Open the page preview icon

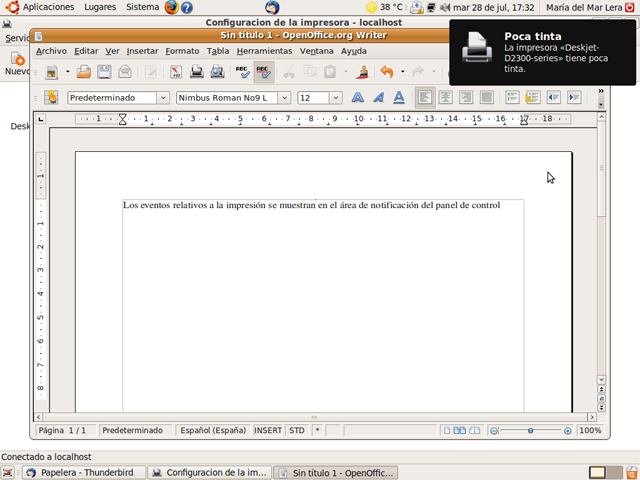pos(217,72)
